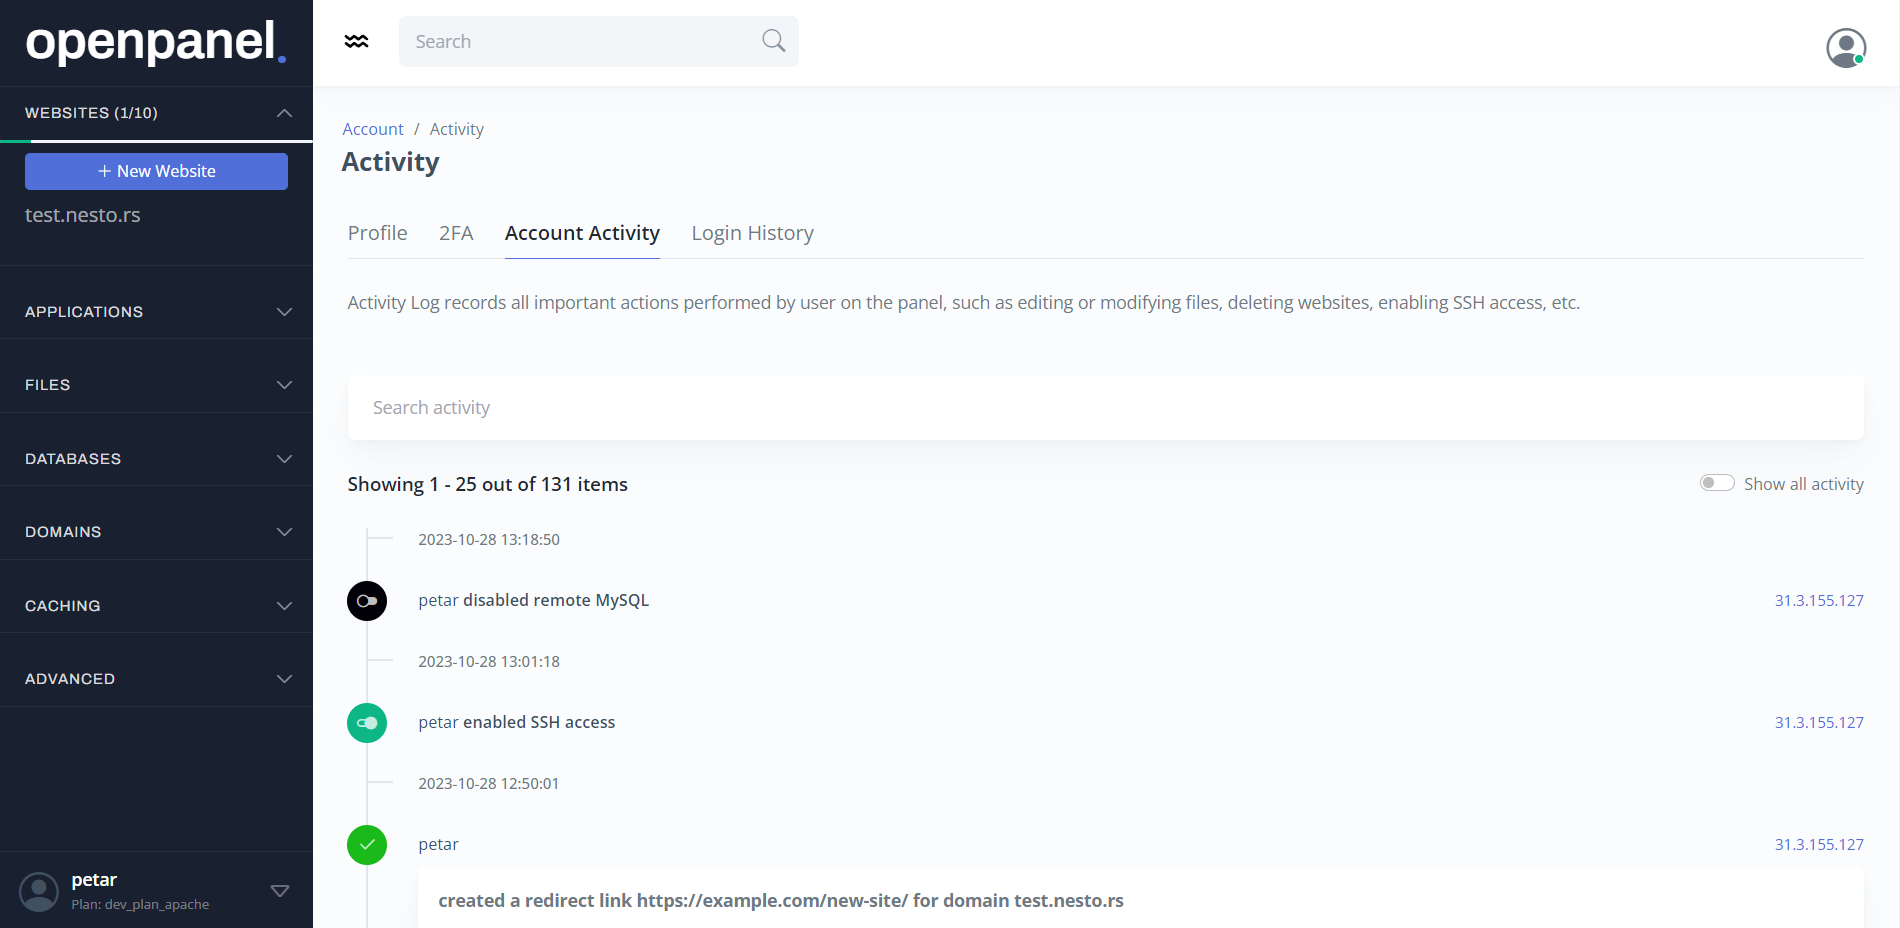Viewport: 1900px width, 928px height.
Task: Click petar's profile avatar in sidebar footer
Action: (x=39, y=891)
